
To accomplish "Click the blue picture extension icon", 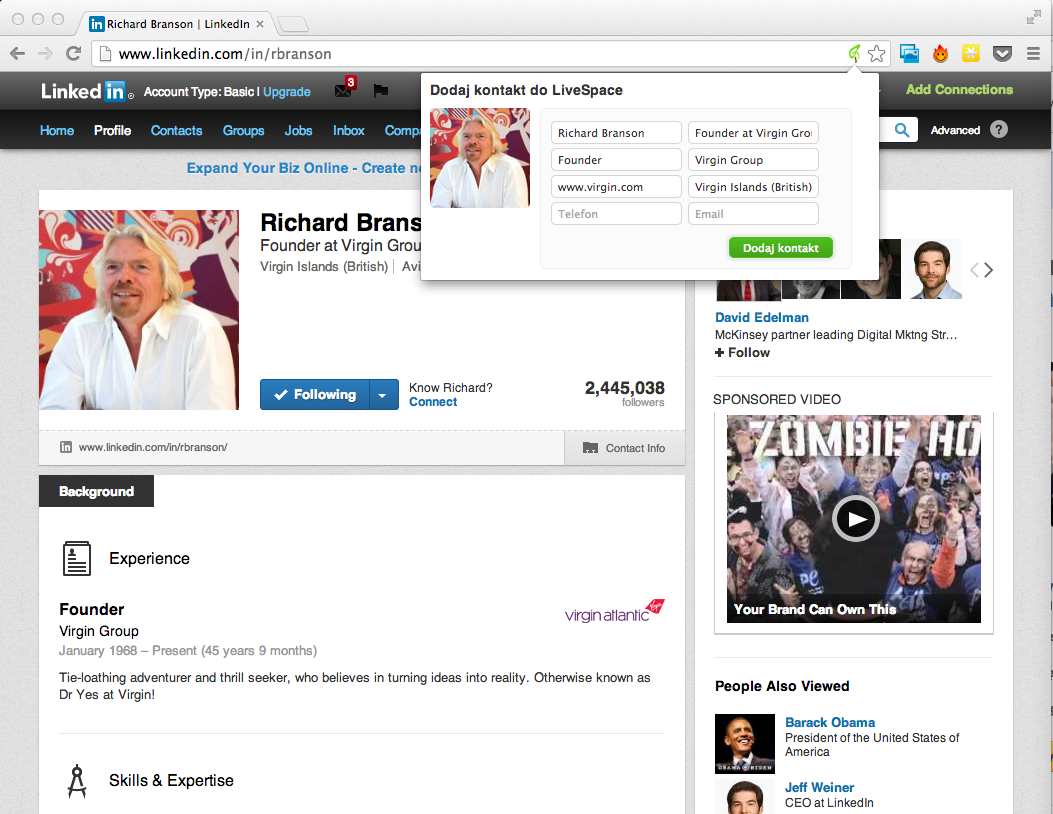I will (909, 54).
